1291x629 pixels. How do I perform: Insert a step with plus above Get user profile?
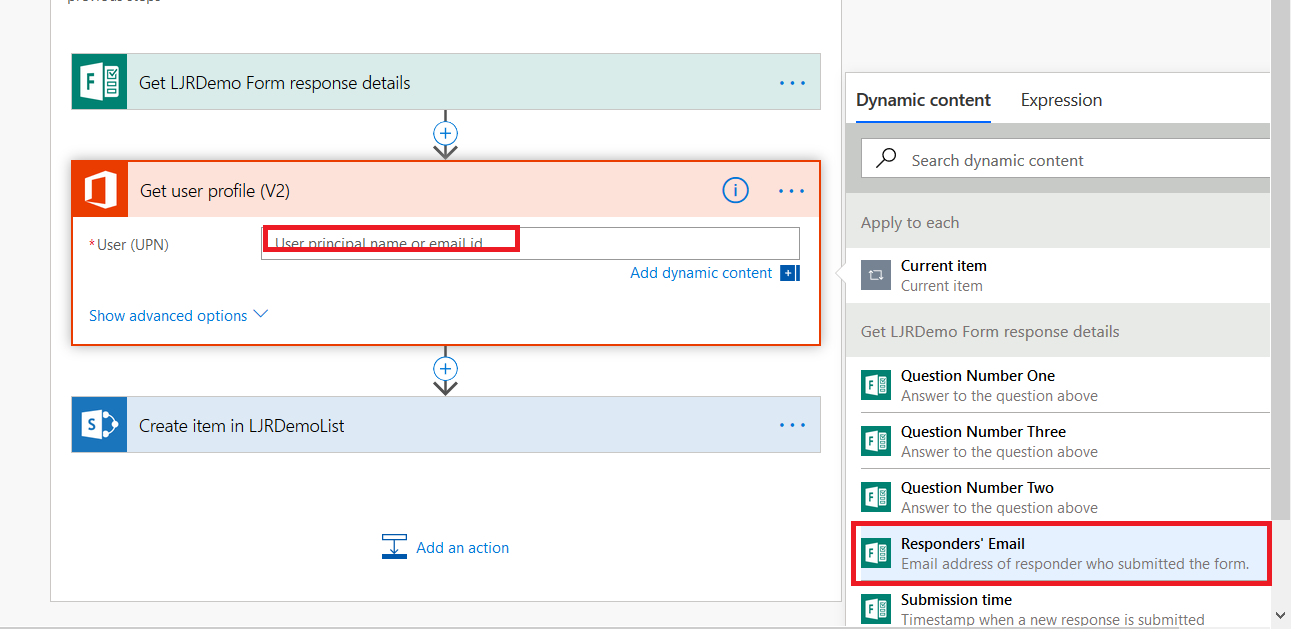click(445, 133)
